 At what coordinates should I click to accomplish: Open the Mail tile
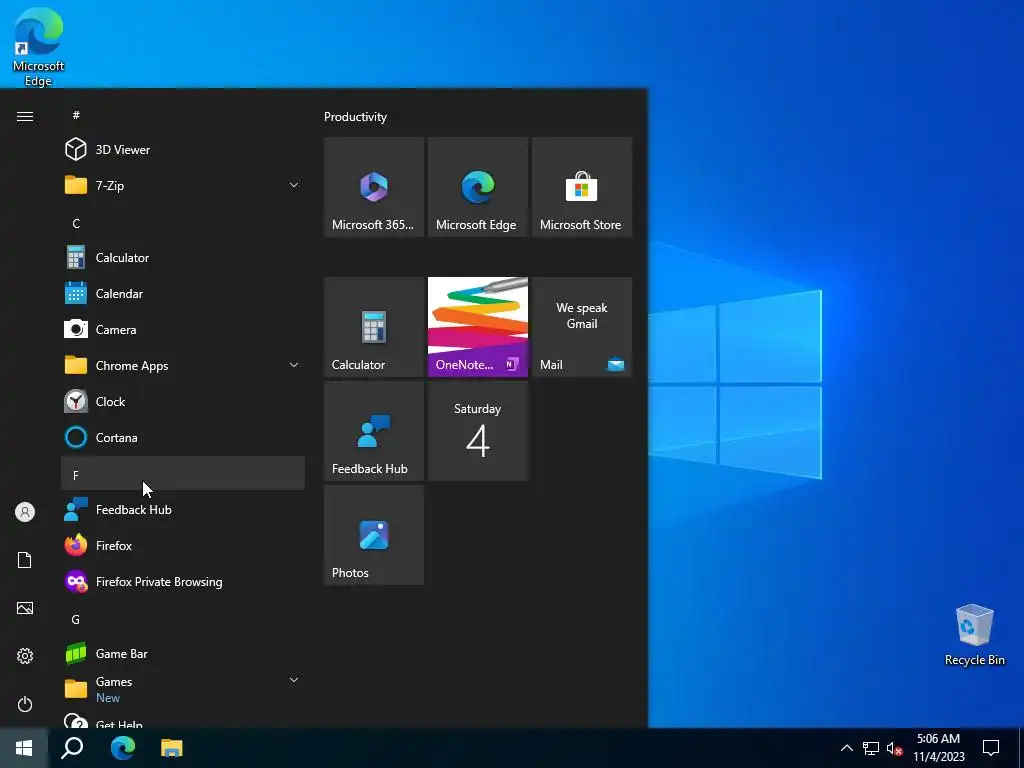(582, 327)
